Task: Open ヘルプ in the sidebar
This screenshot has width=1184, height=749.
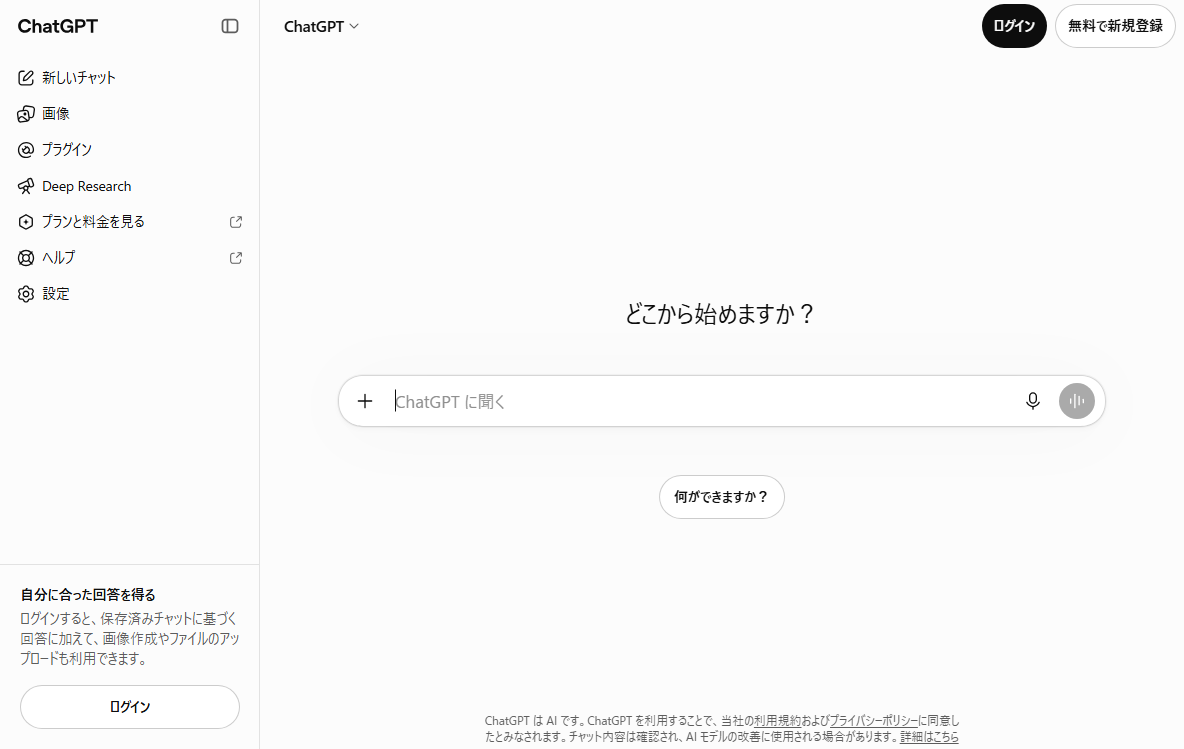Action: (129, 258)
